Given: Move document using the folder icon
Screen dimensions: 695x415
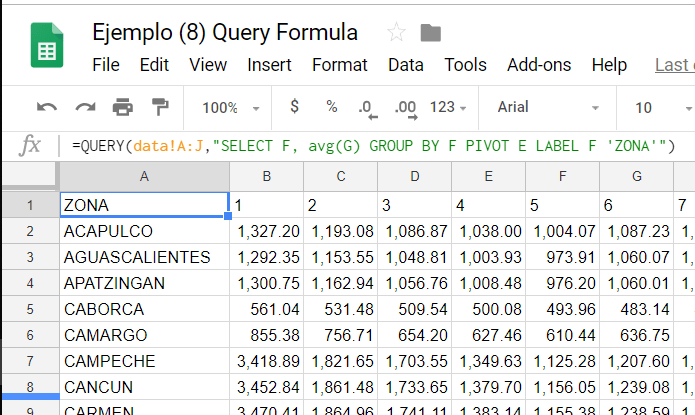Looking at the screenshot, I should (x=430, y=33).
